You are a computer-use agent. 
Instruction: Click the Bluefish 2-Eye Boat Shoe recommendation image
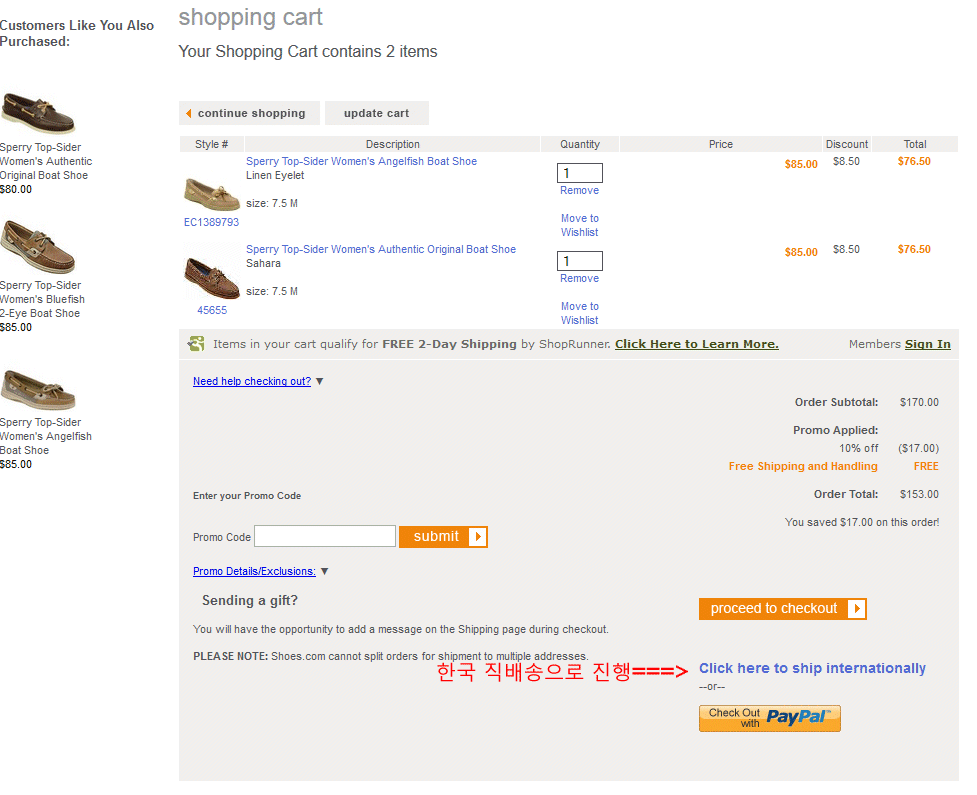[38, 248]
